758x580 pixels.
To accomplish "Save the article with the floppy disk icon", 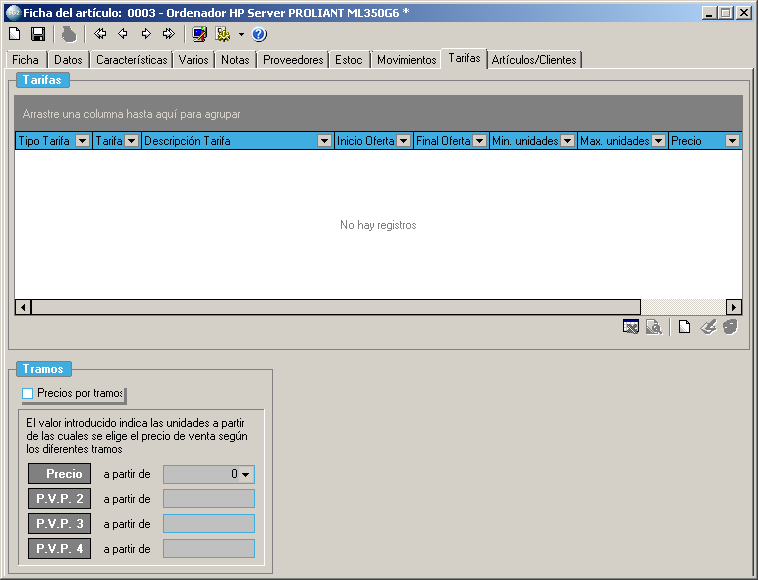I will coord(38,34).
